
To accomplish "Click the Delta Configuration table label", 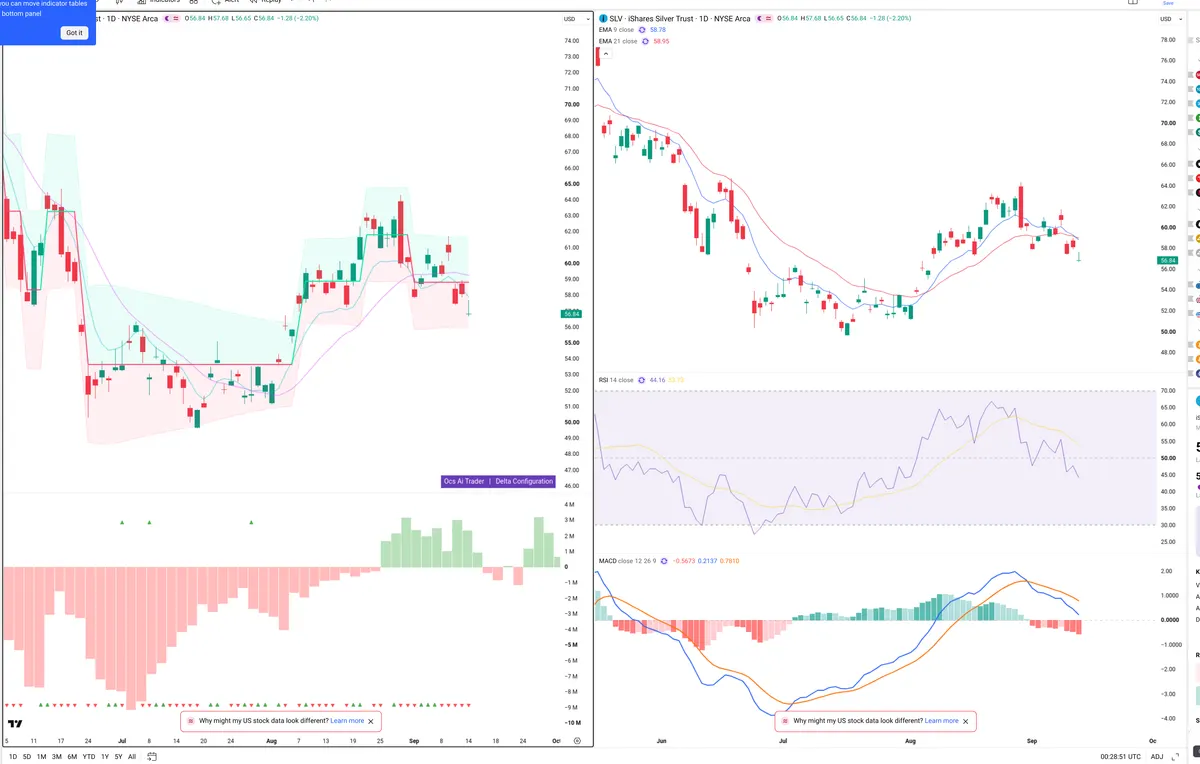I will coord(524,481).
